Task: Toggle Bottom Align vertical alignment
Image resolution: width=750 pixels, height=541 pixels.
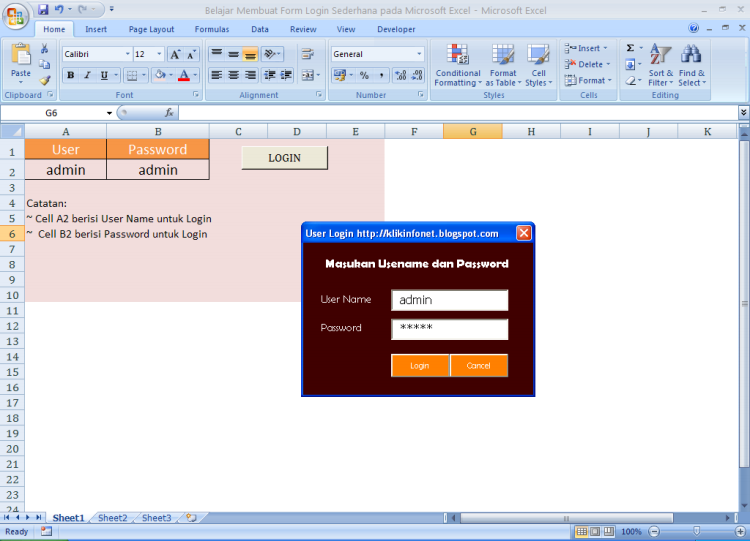Action: (x=250, y=54)
